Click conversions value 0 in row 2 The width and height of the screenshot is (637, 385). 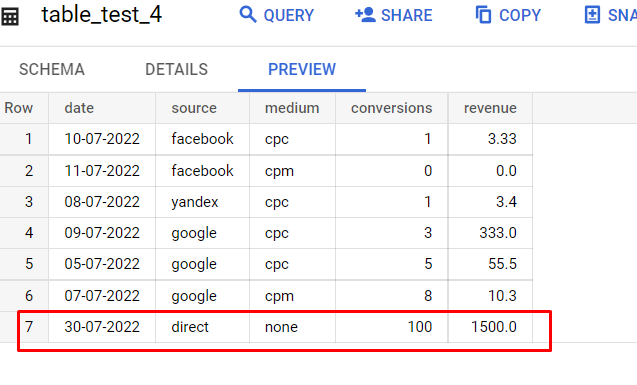coord(428,171)
